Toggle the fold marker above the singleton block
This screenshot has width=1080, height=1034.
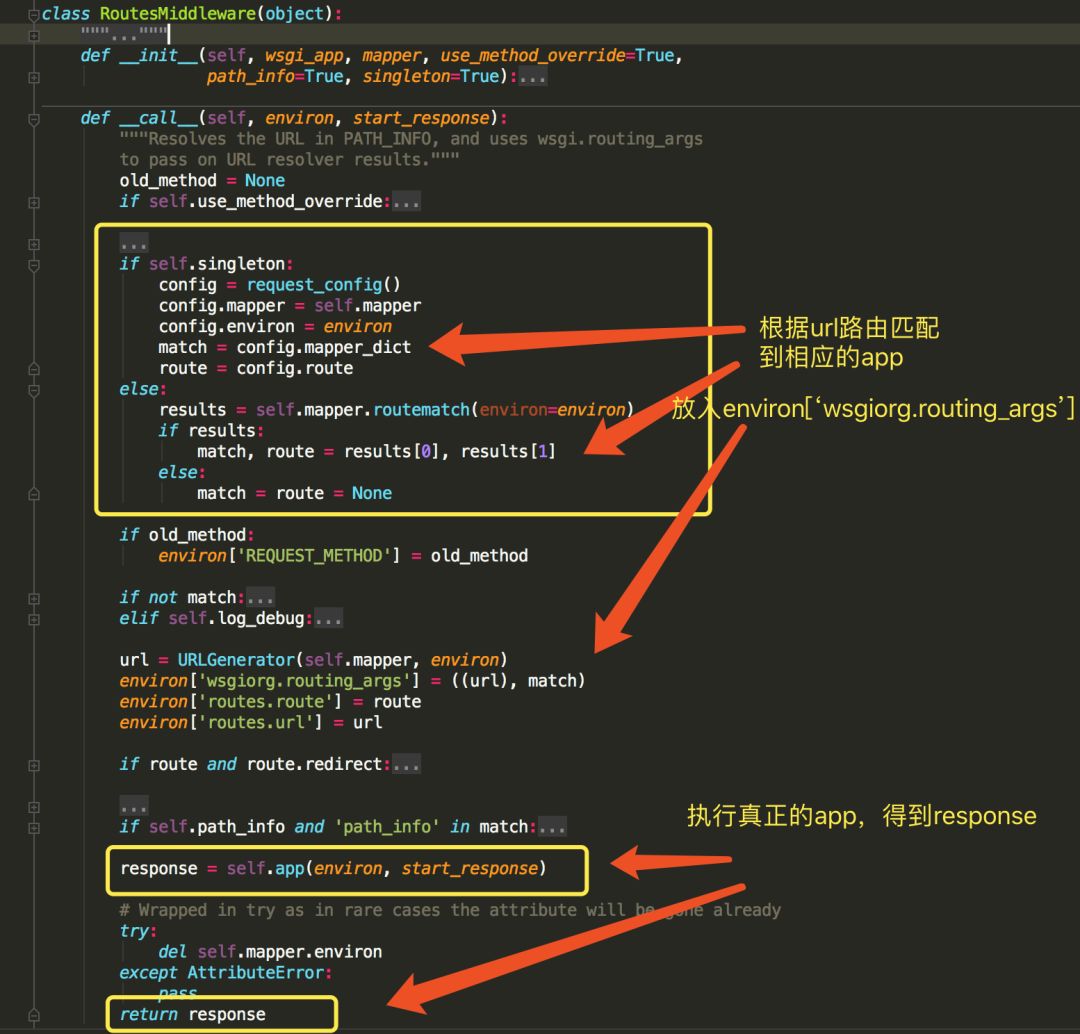(x=33, y=243)
